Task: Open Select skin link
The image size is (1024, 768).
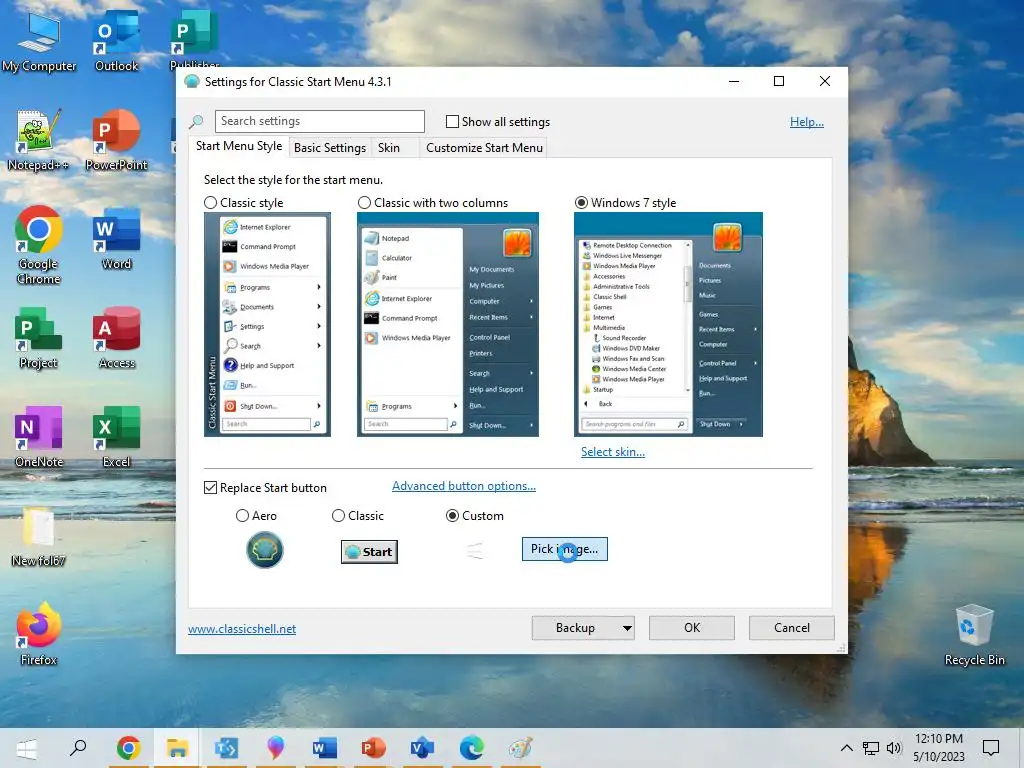Action: pyautogui.click(x=613, y=452)
